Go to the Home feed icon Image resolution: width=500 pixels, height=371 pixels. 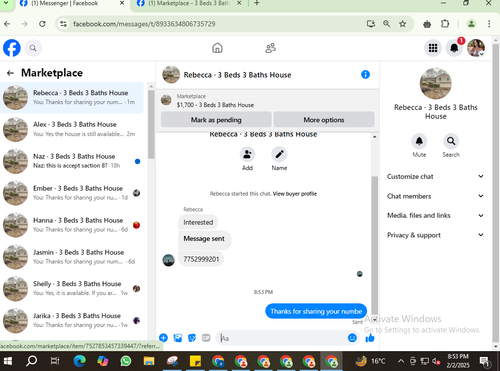(x=217, y=48)
